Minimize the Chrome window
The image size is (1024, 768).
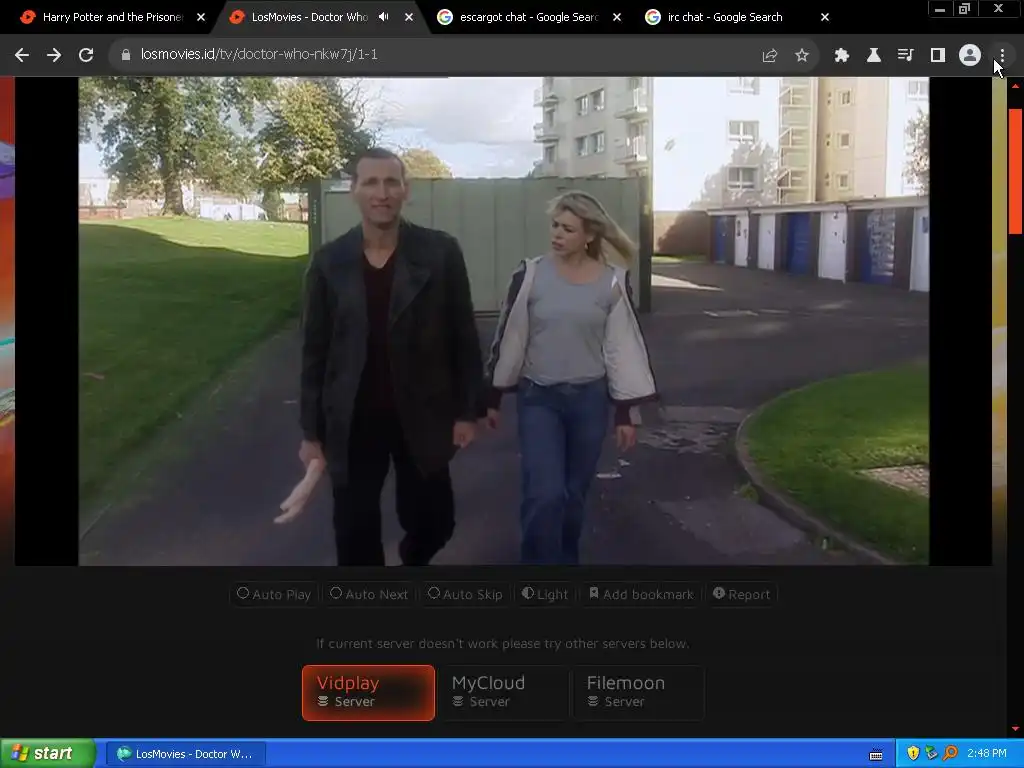pos(940,9)
